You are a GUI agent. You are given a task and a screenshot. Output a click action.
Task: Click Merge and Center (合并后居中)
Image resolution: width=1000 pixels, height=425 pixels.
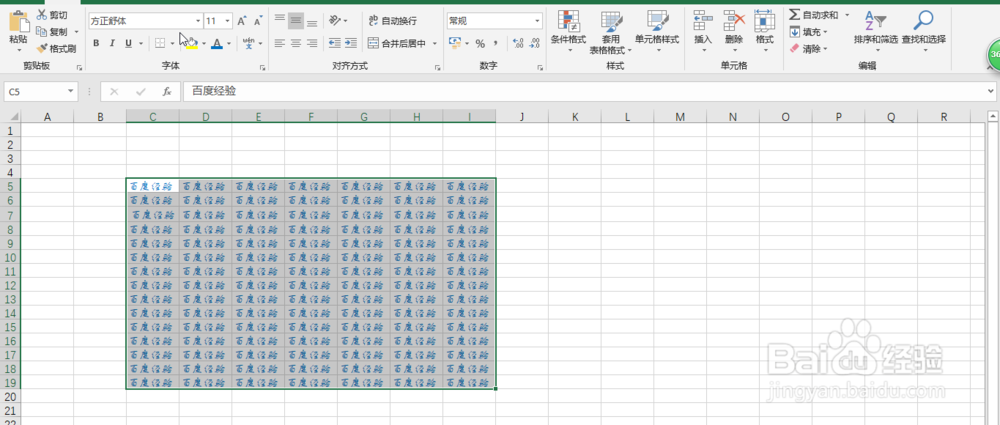coord(397,43)
